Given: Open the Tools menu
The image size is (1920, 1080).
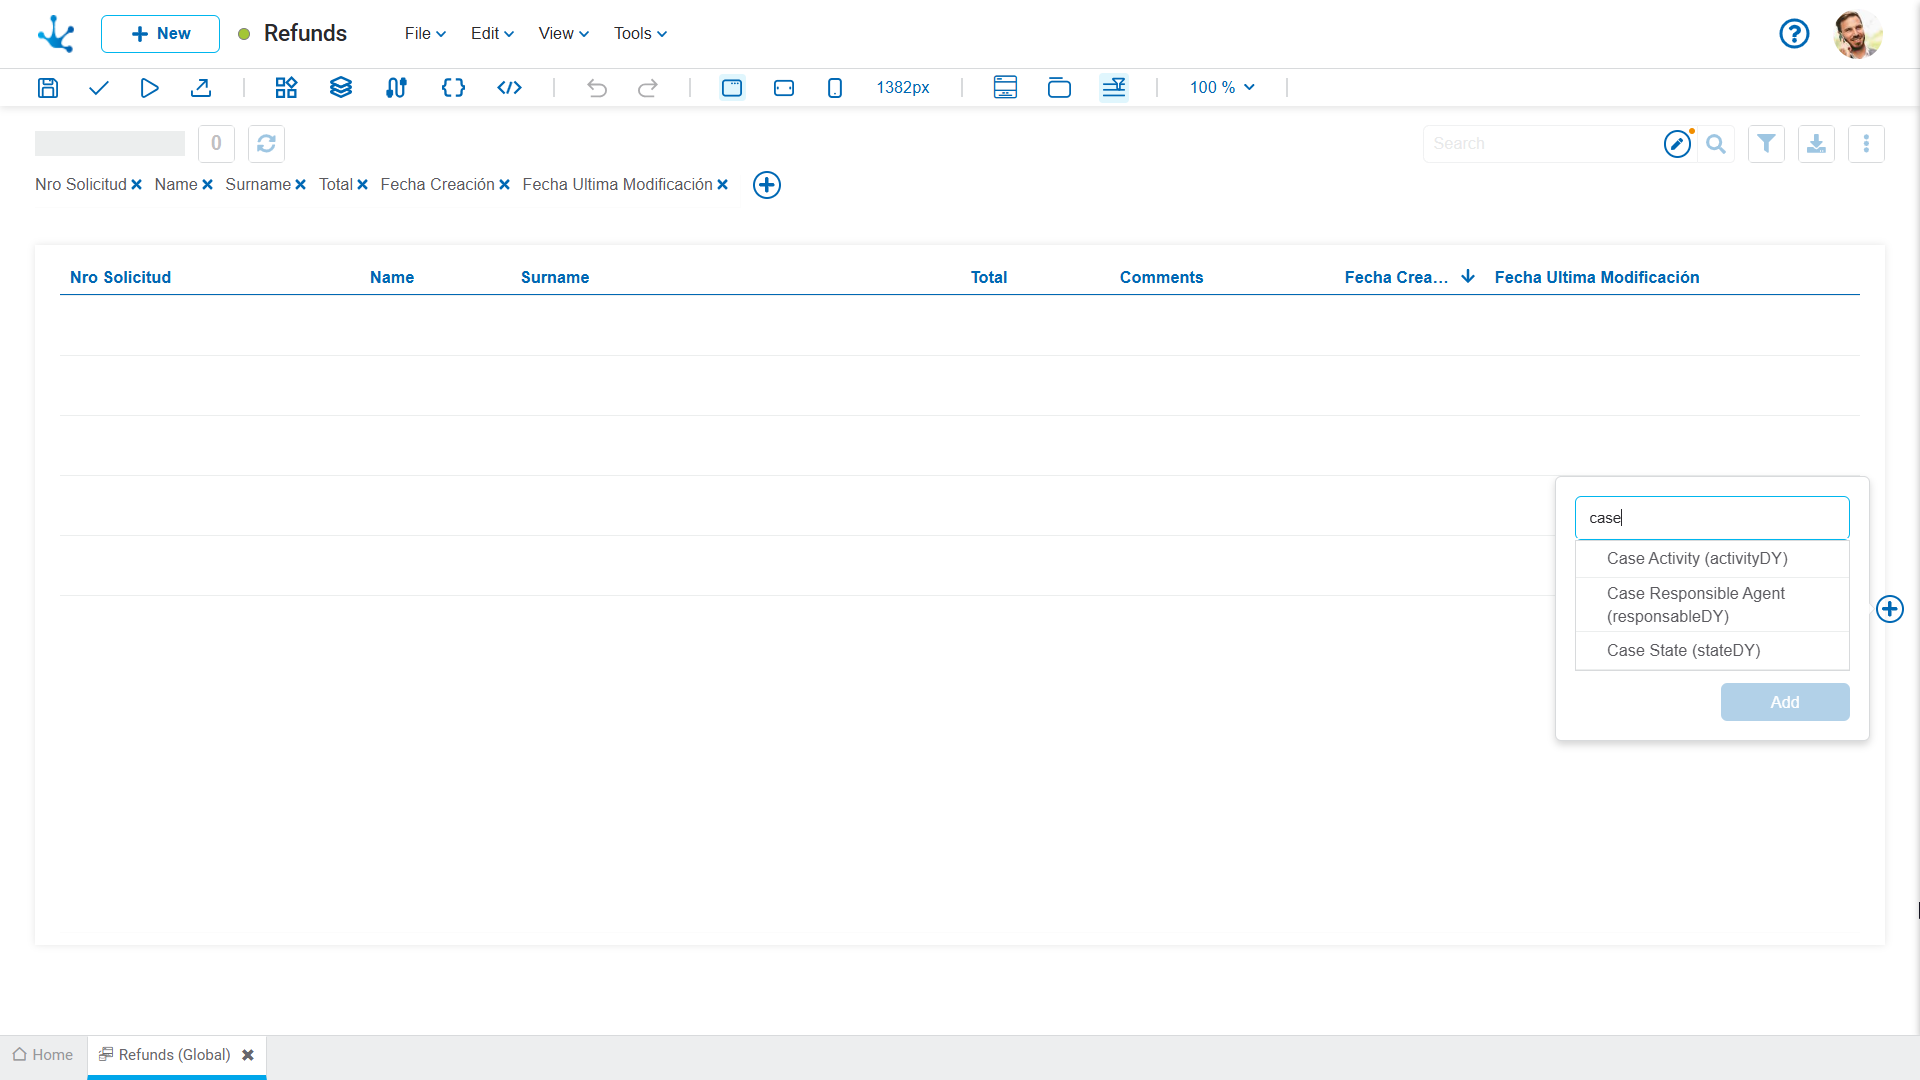Looking at the screenshot, I should pos(640,34).
